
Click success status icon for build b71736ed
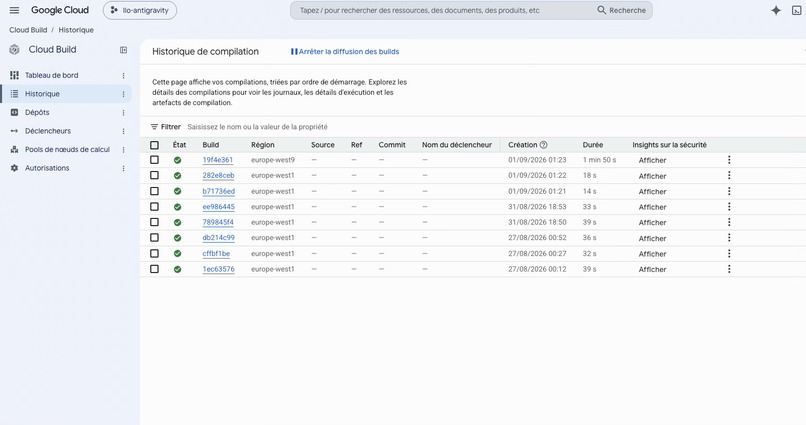click(177, 192)
